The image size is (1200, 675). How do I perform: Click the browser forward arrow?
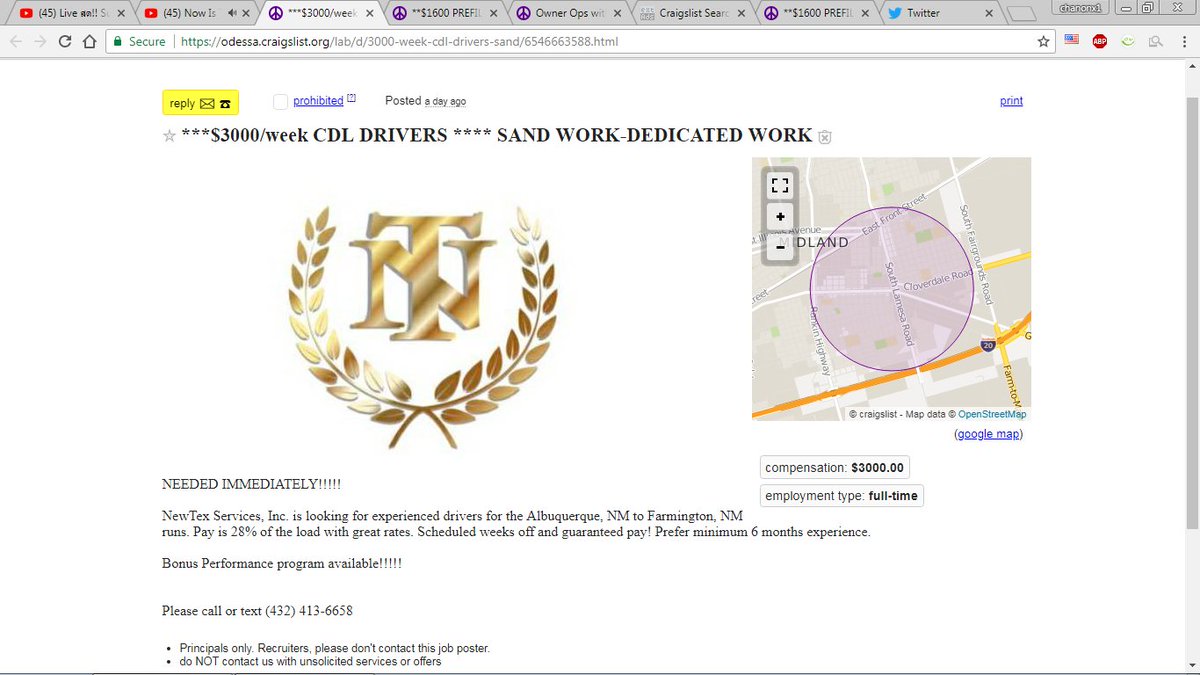tap(40, 42)
